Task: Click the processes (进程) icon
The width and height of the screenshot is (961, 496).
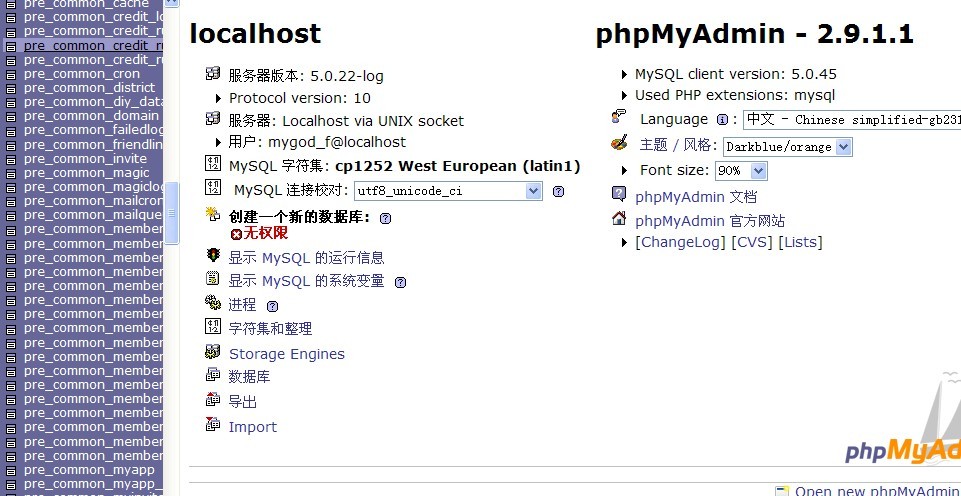Action: (213, 302)
